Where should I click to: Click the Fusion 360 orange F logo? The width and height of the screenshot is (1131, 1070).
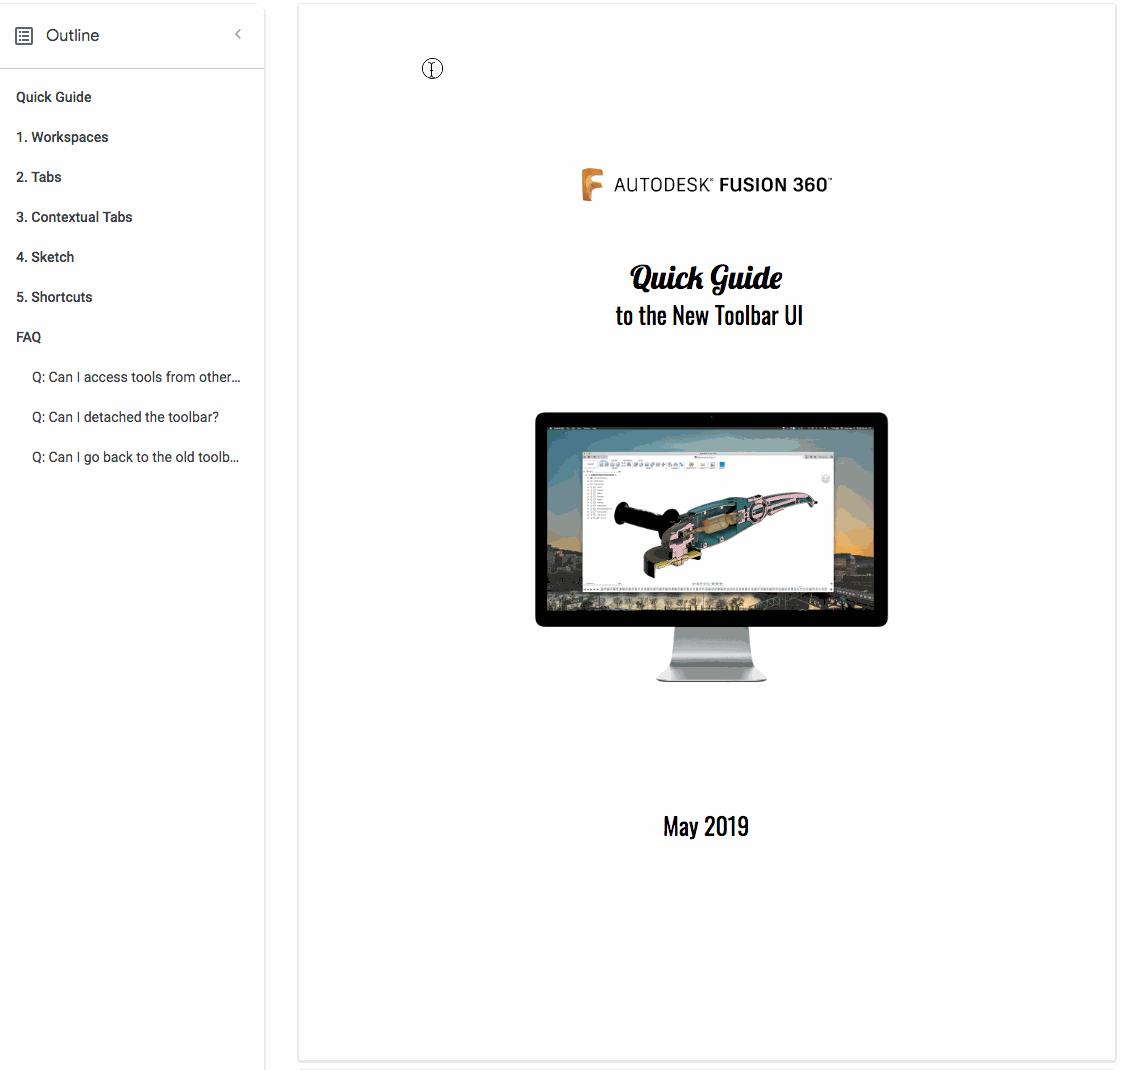(x=592, y=185)
